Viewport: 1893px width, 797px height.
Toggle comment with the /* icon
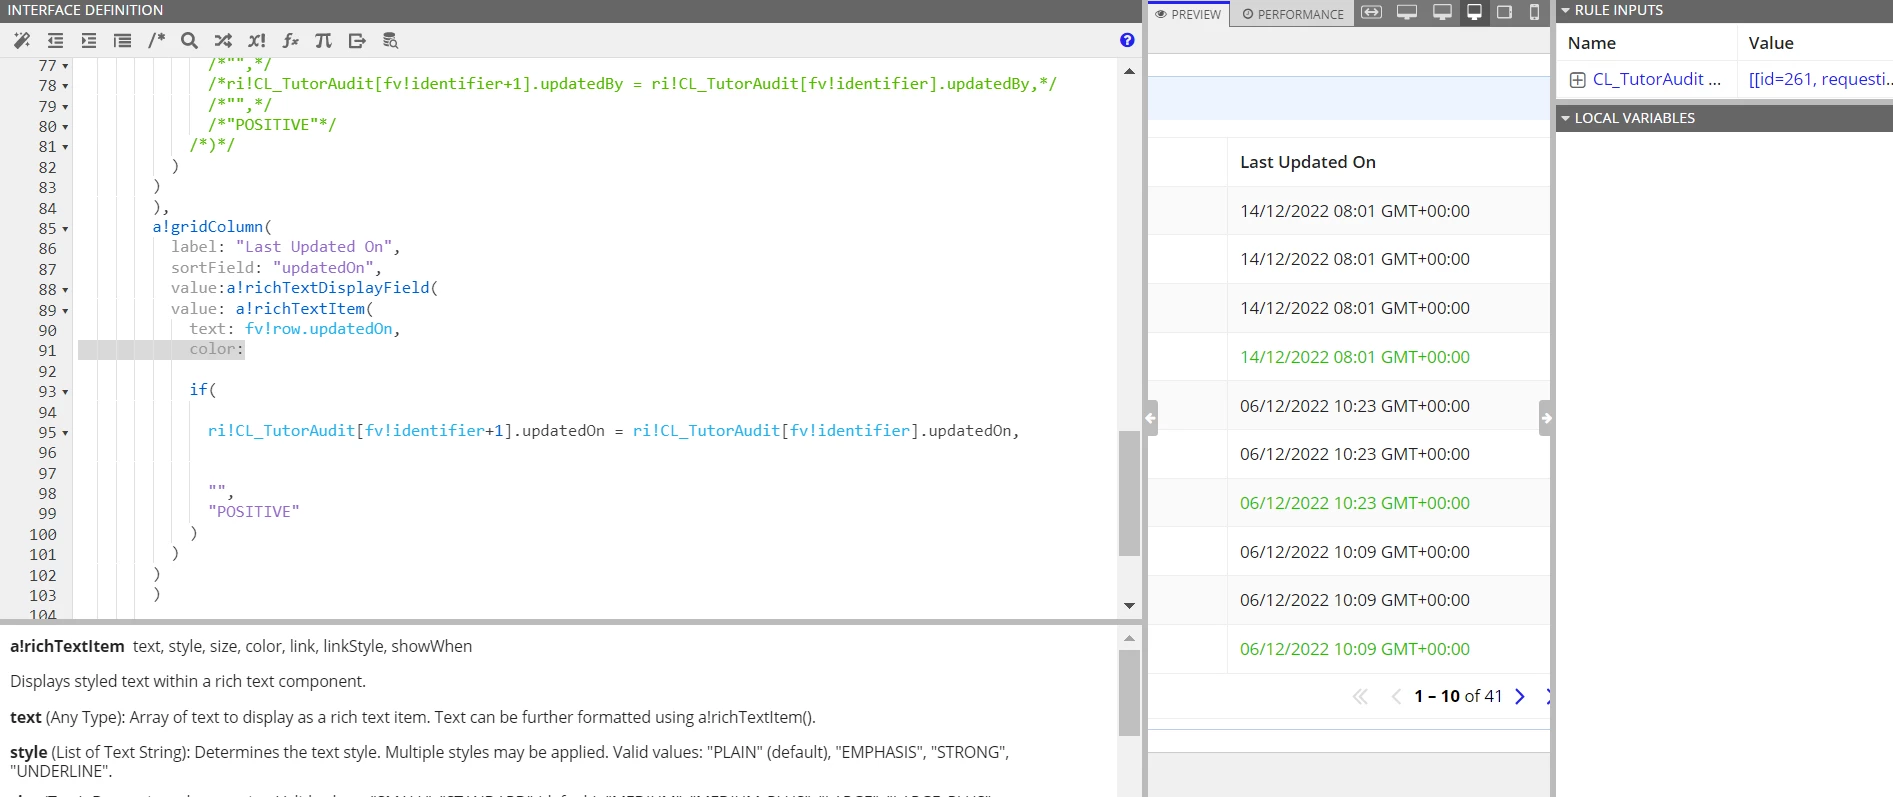156,41
